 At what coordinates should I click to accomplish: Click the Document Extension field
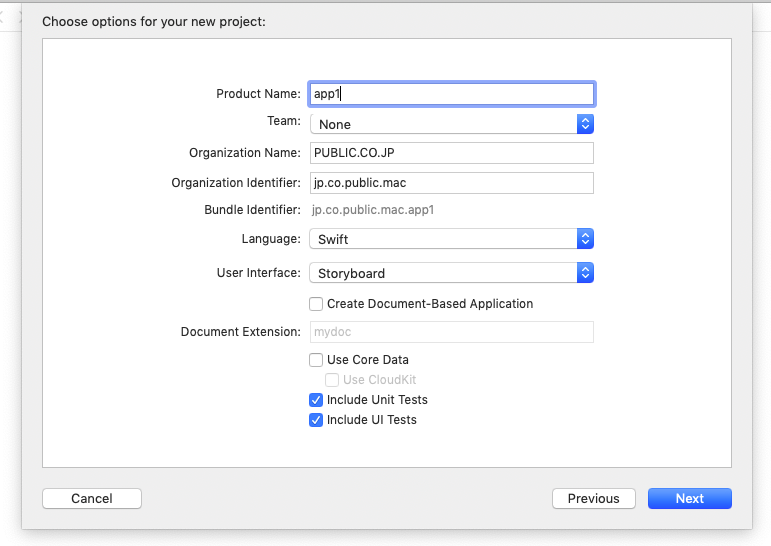(451, 332)
